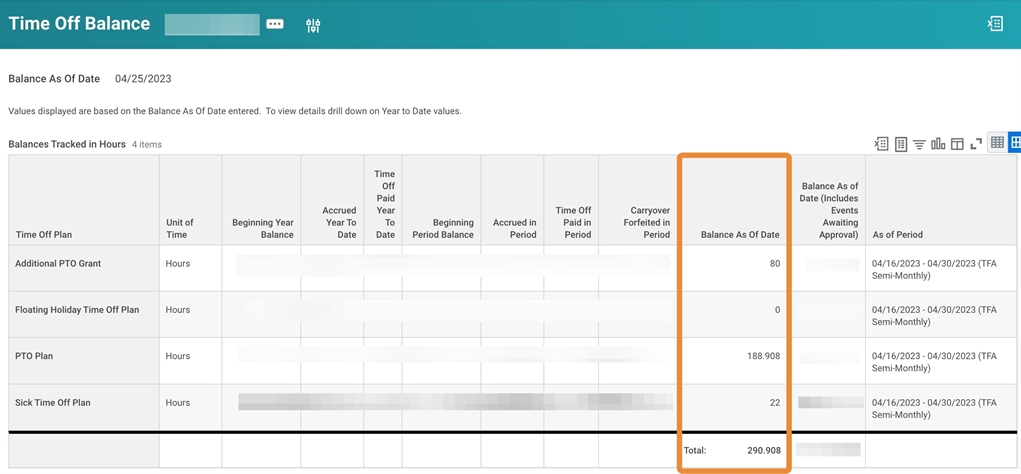Click the column layout panel icon
Screen dimensions: 1021x474
point(957,144)
